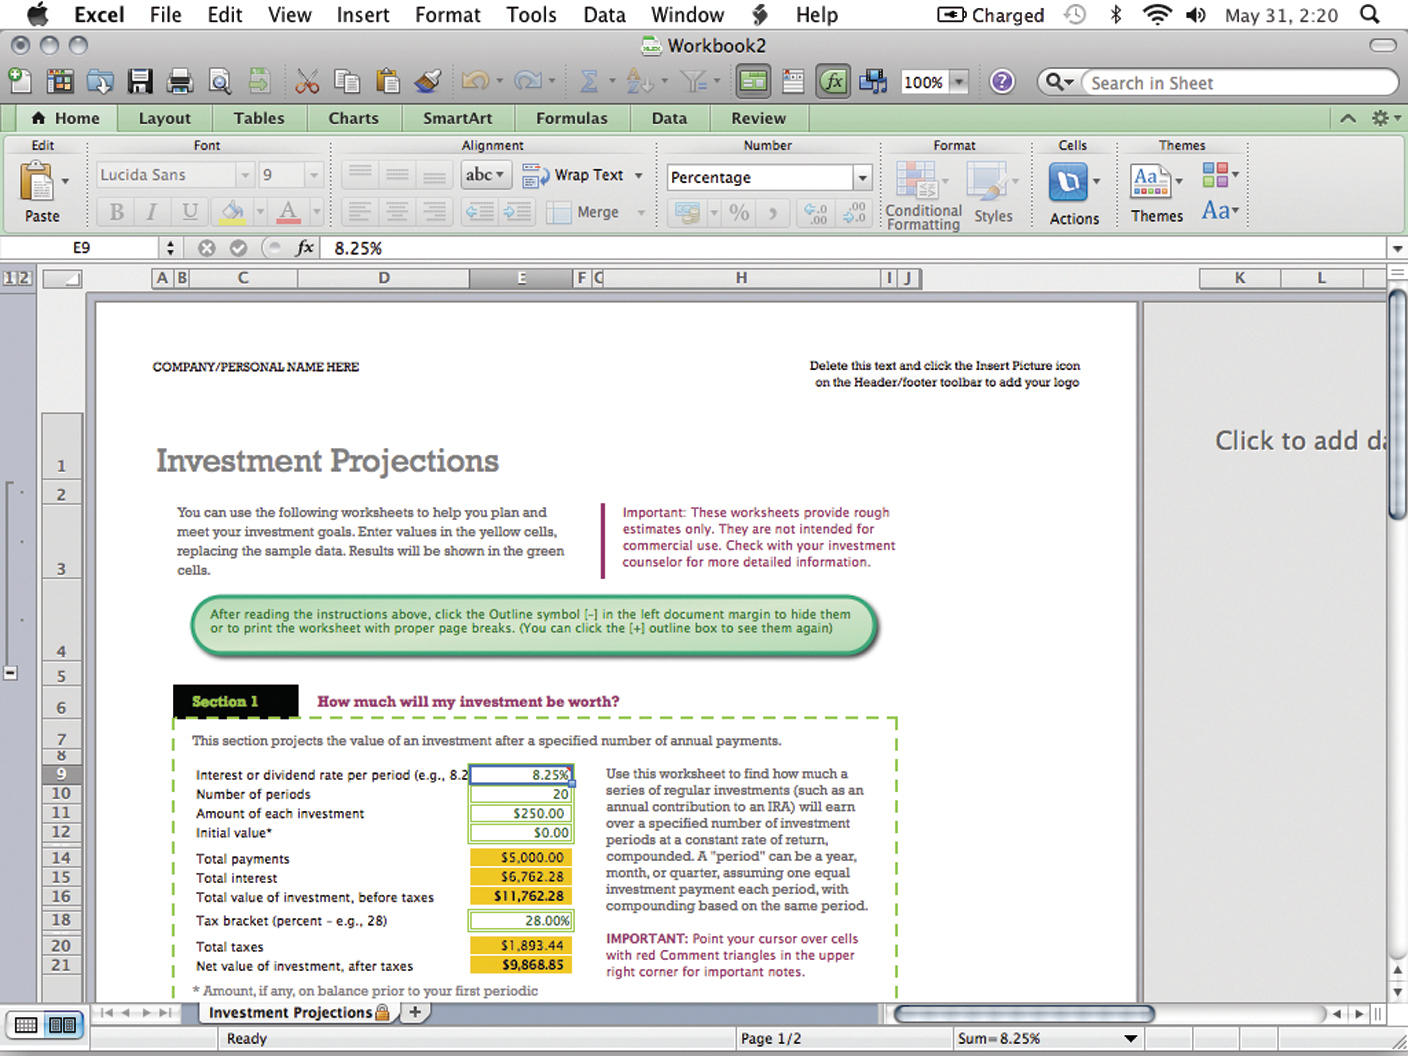Open the status bar Sum dropdown
1408x1056 pixels.
(x=1131, y=1039)
